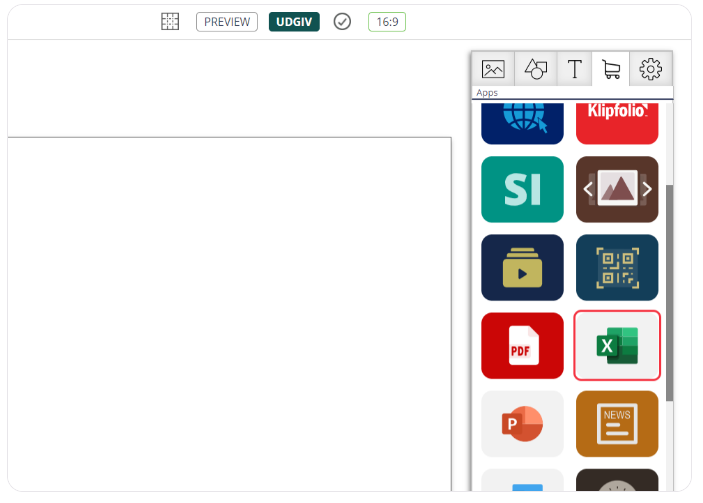Click the PREVIEW button
Image resolution: width=703 pixels, height=503 pixels.
(227, 22)
